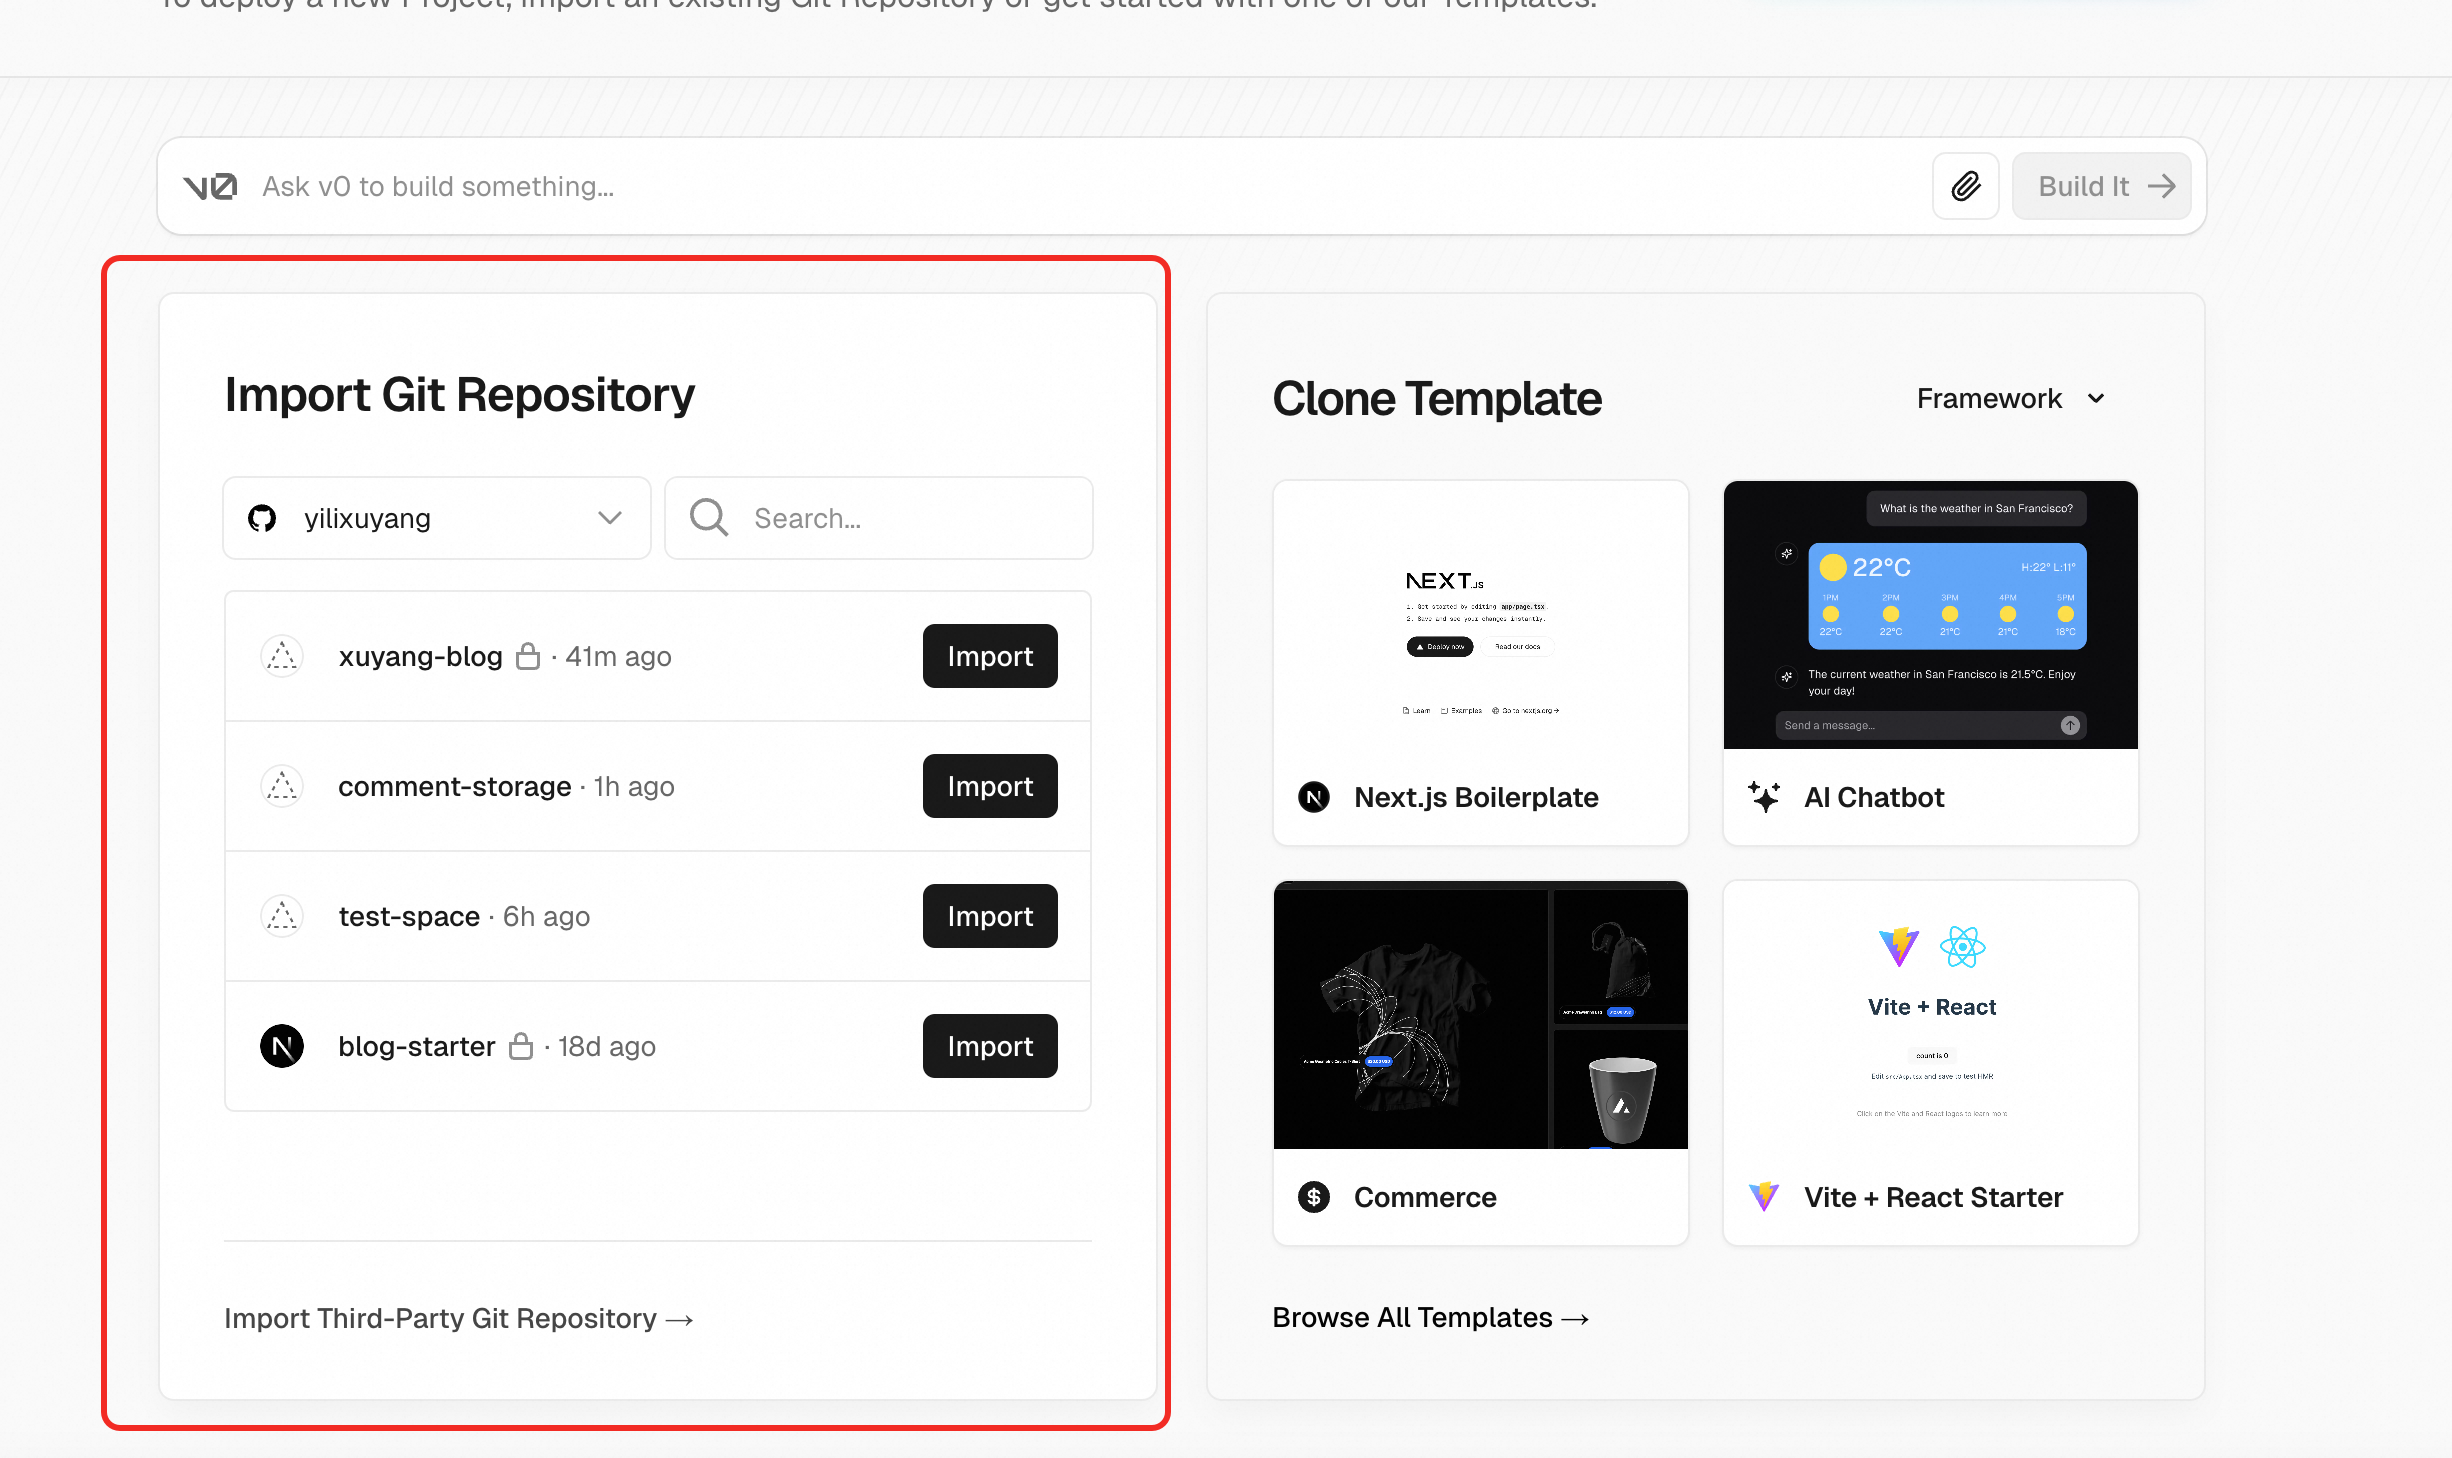
Task: Click the '41m ago' timestamp
Action: pos(618,656)
